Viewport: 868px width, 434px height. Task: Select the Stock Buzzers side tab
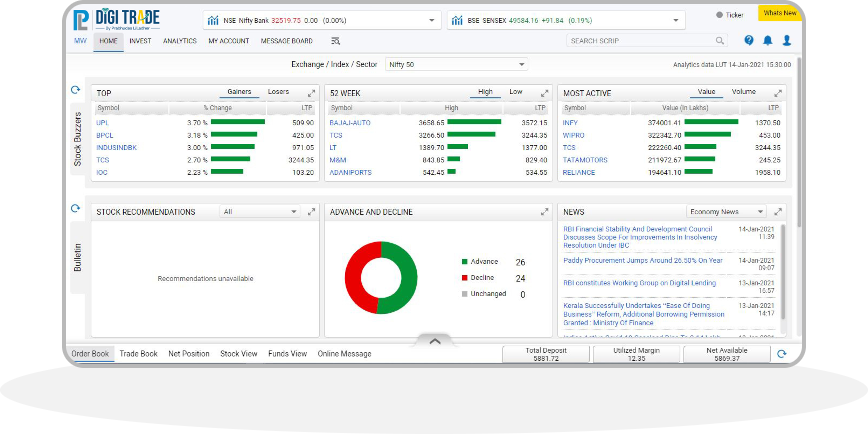[x=78, y=139]
